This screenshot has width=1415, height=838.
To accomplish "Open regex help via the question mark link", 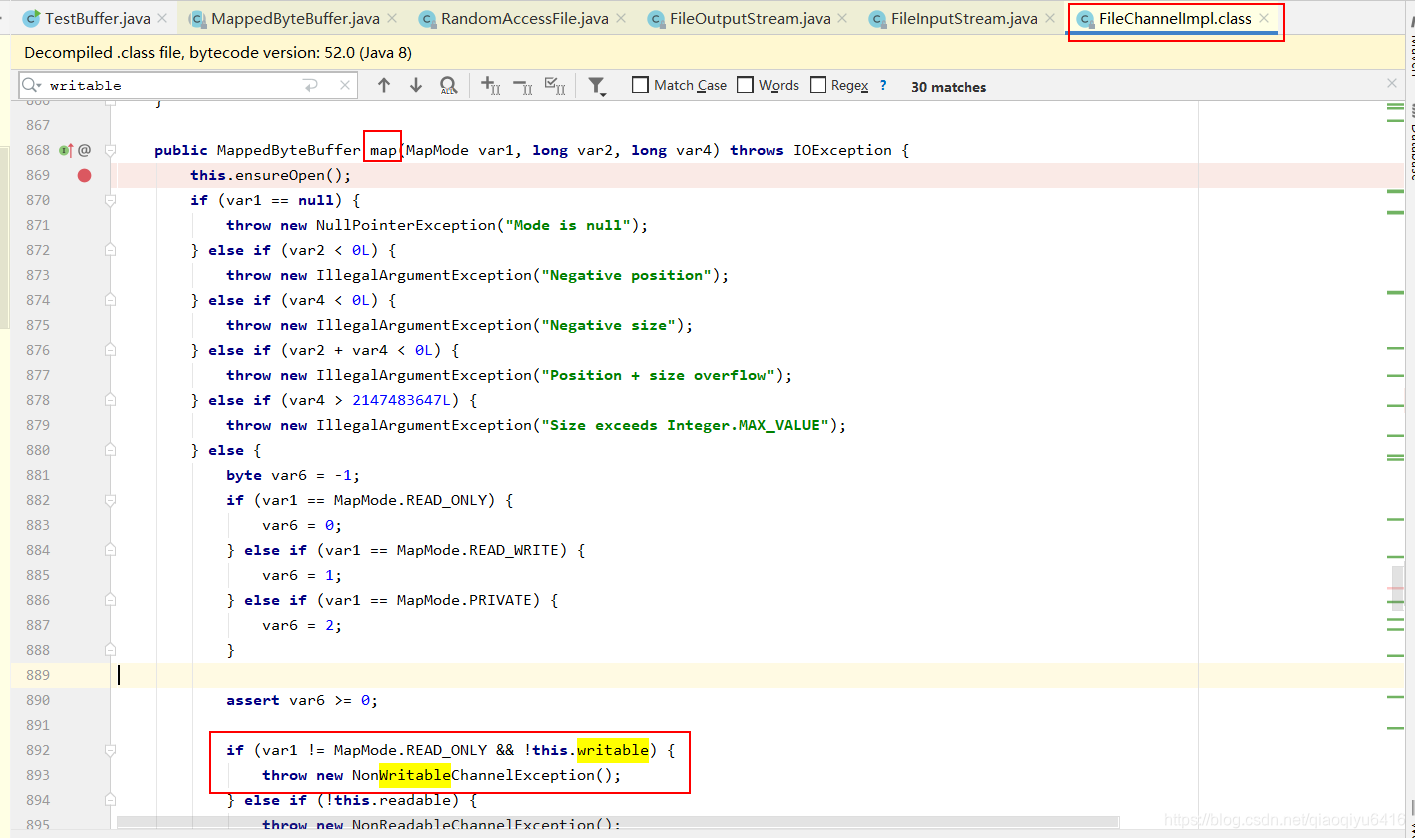I will tap(883, 86).
